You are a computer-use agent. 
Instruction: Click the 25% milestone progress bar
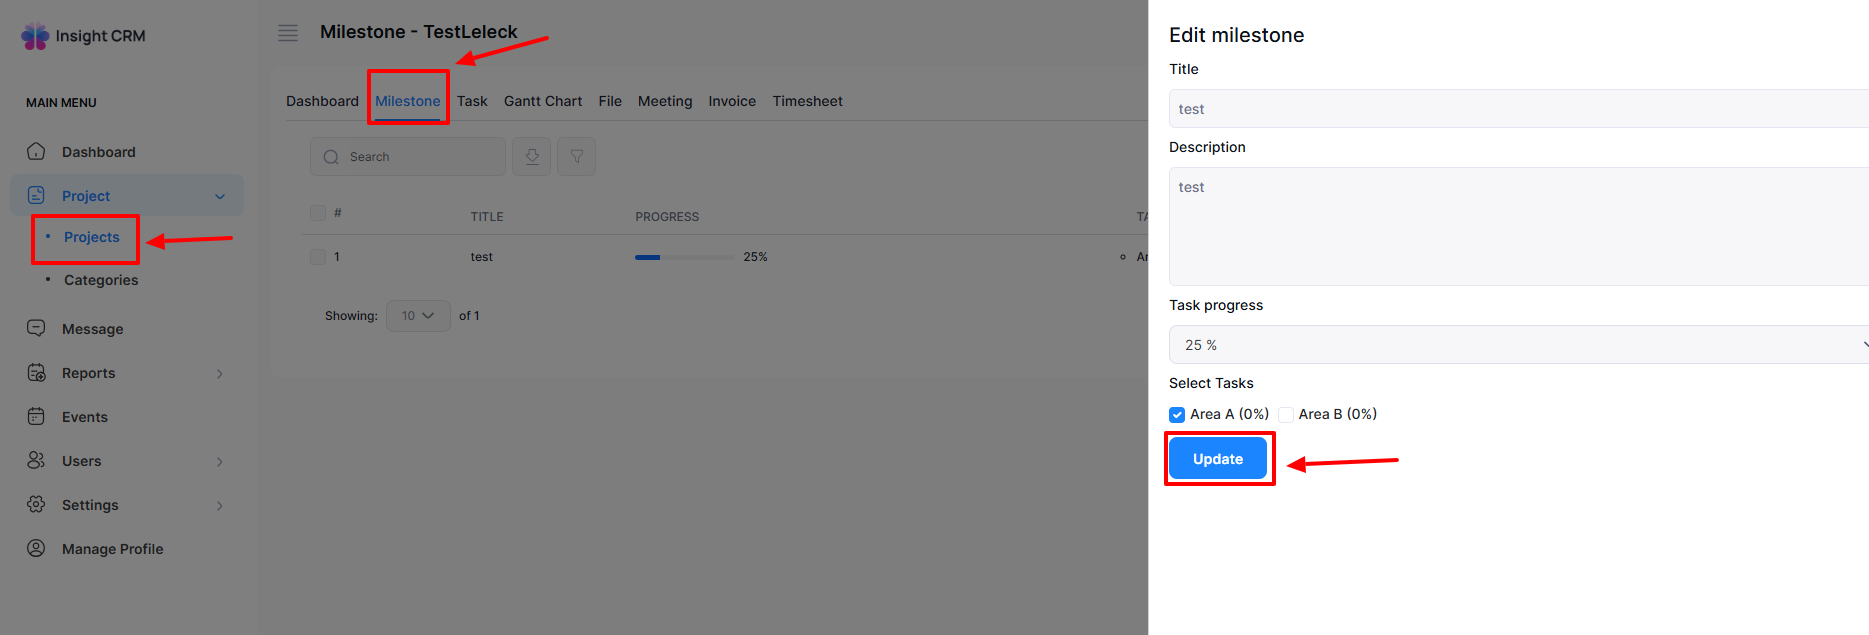coord(684,257)
